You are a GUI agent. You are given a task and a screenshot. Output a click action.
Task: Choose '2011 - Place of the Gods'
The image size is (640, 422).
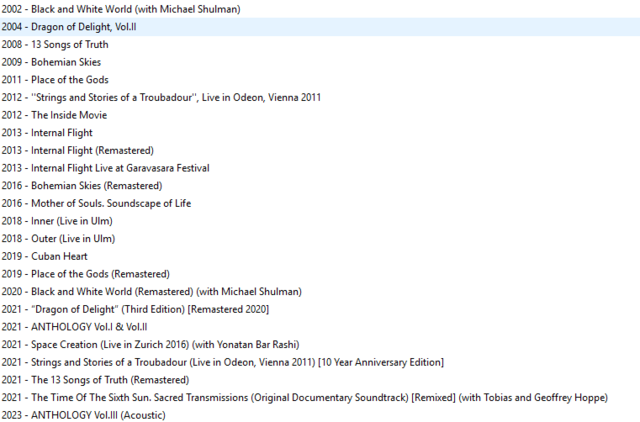point(55,80)
